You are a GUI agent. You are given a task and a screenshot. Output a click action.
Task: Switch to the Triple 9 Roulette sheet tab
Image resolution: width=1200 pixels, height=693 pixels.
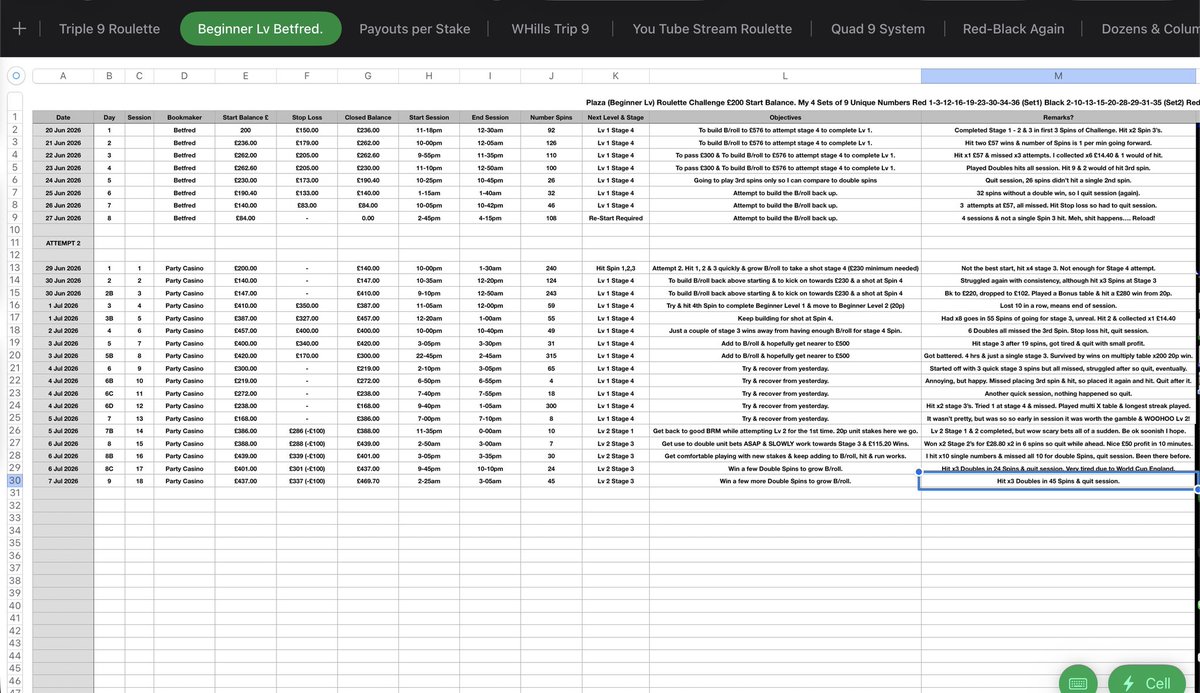pos(109,29)
